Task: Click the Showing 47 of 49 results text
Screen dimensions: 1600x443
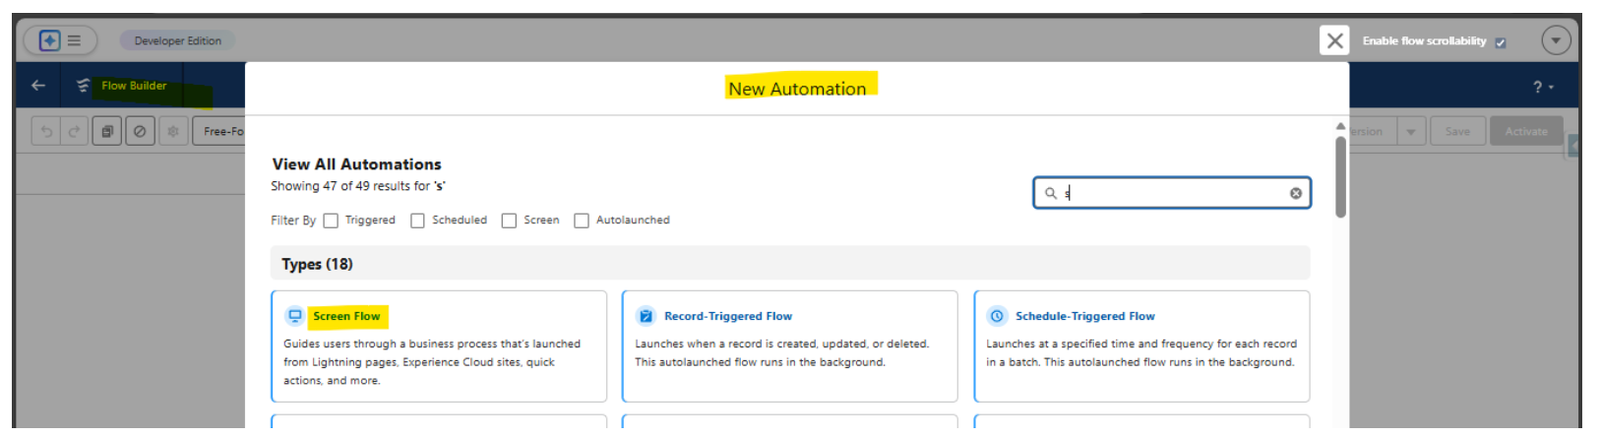Action: click(x=358, y=186)
